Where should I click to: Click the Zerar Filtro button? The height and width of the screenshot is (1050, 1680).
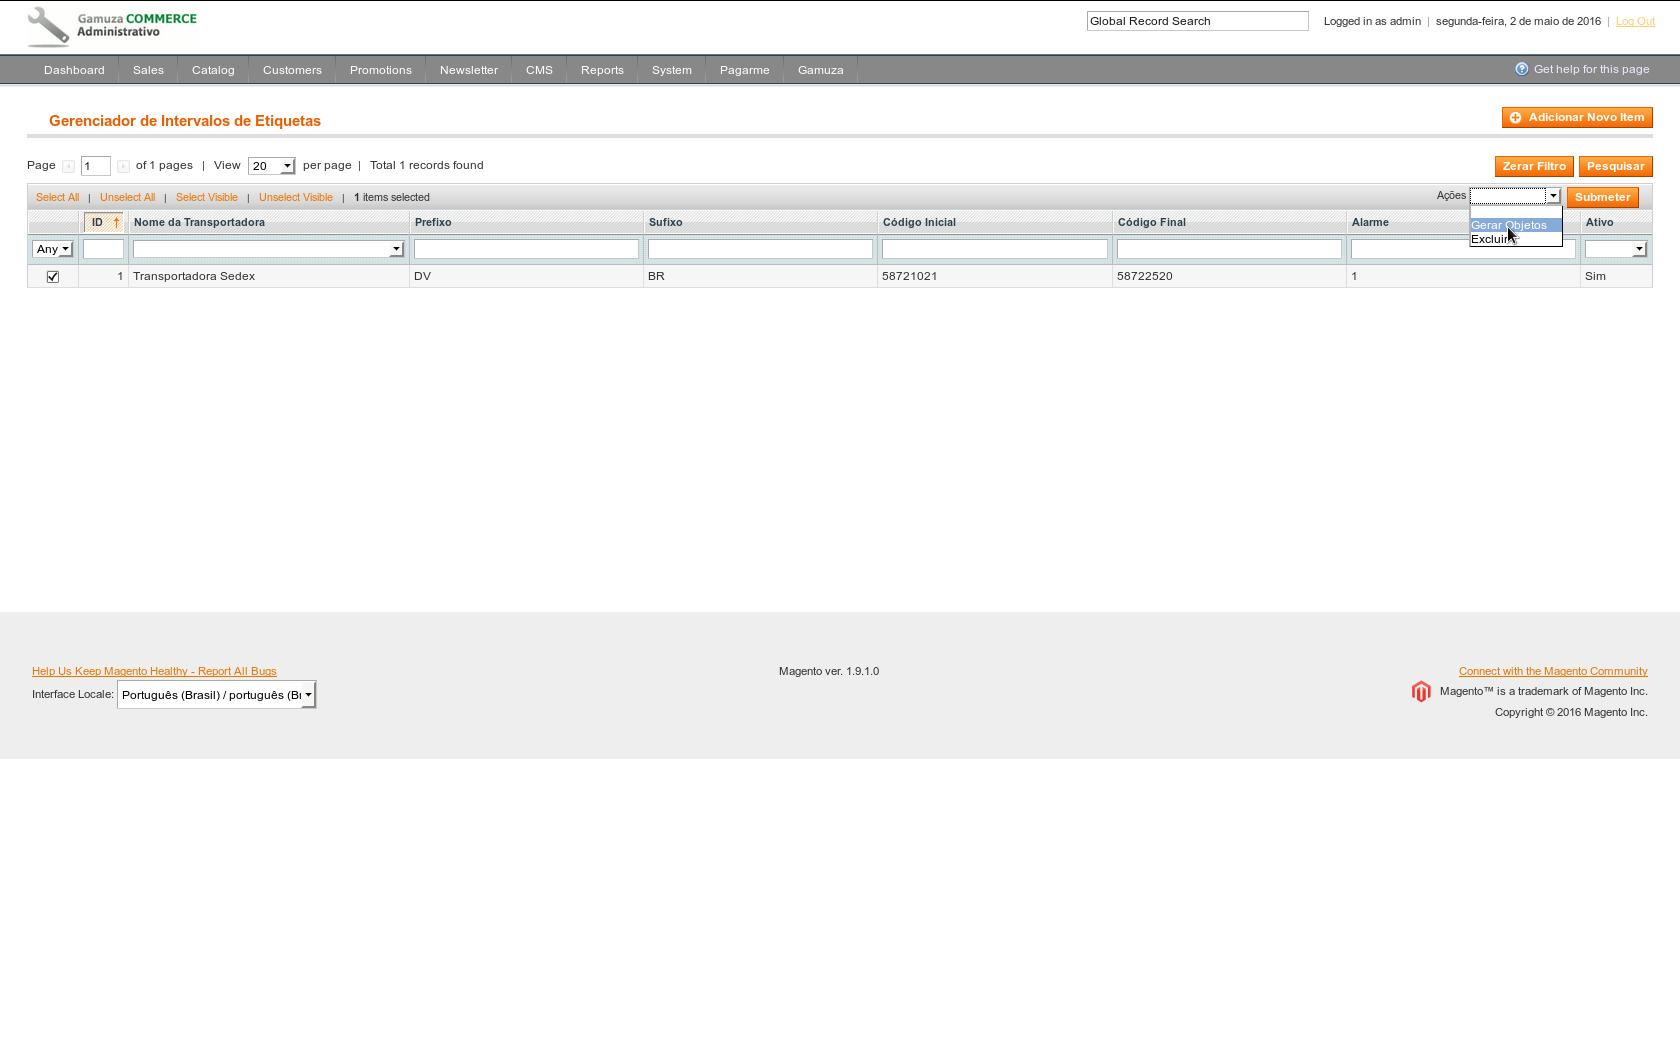tap(1534, 167)
